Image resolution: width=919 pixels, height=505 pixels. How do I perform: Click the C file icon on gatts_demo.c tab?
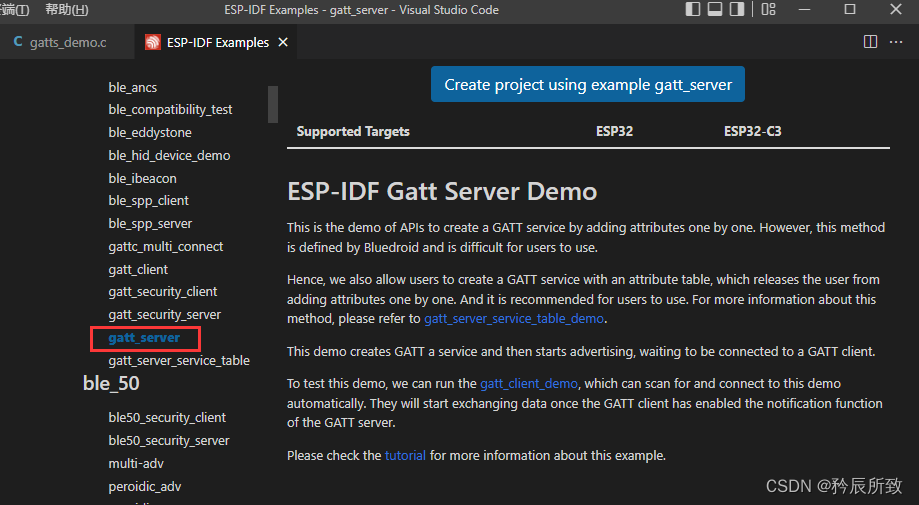click(19, 43)
